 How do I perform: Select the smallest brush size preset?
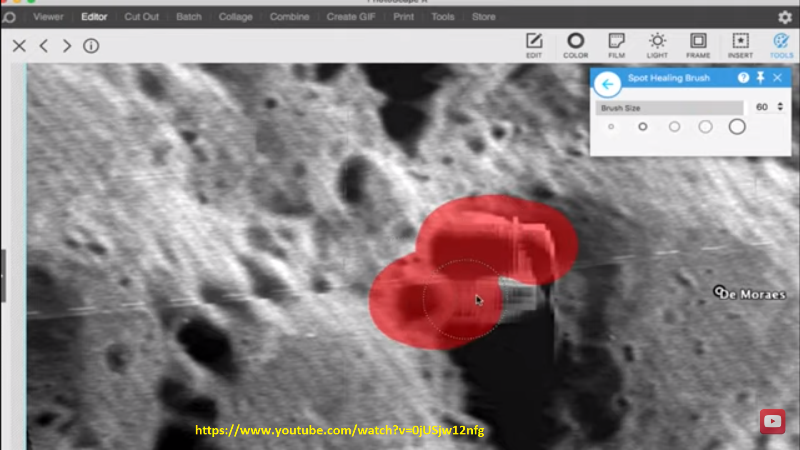click(611, 127)
